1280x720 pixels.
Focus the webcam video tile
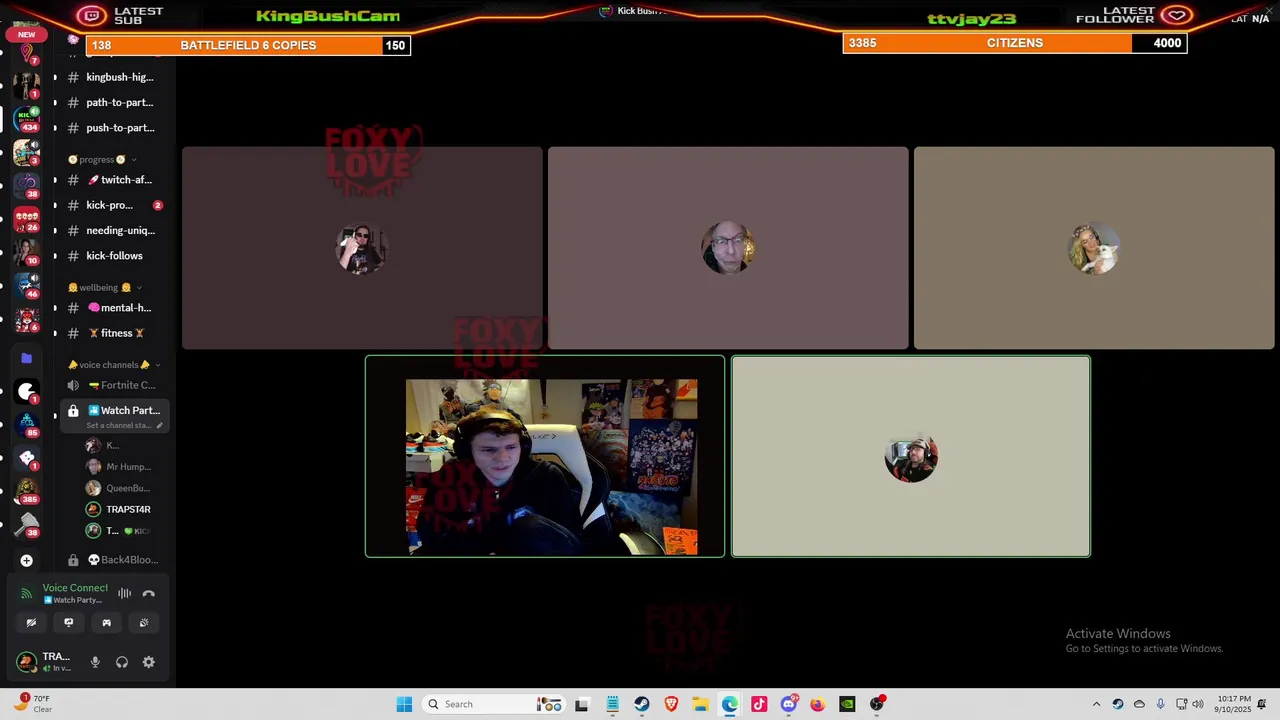coord(545,456)
